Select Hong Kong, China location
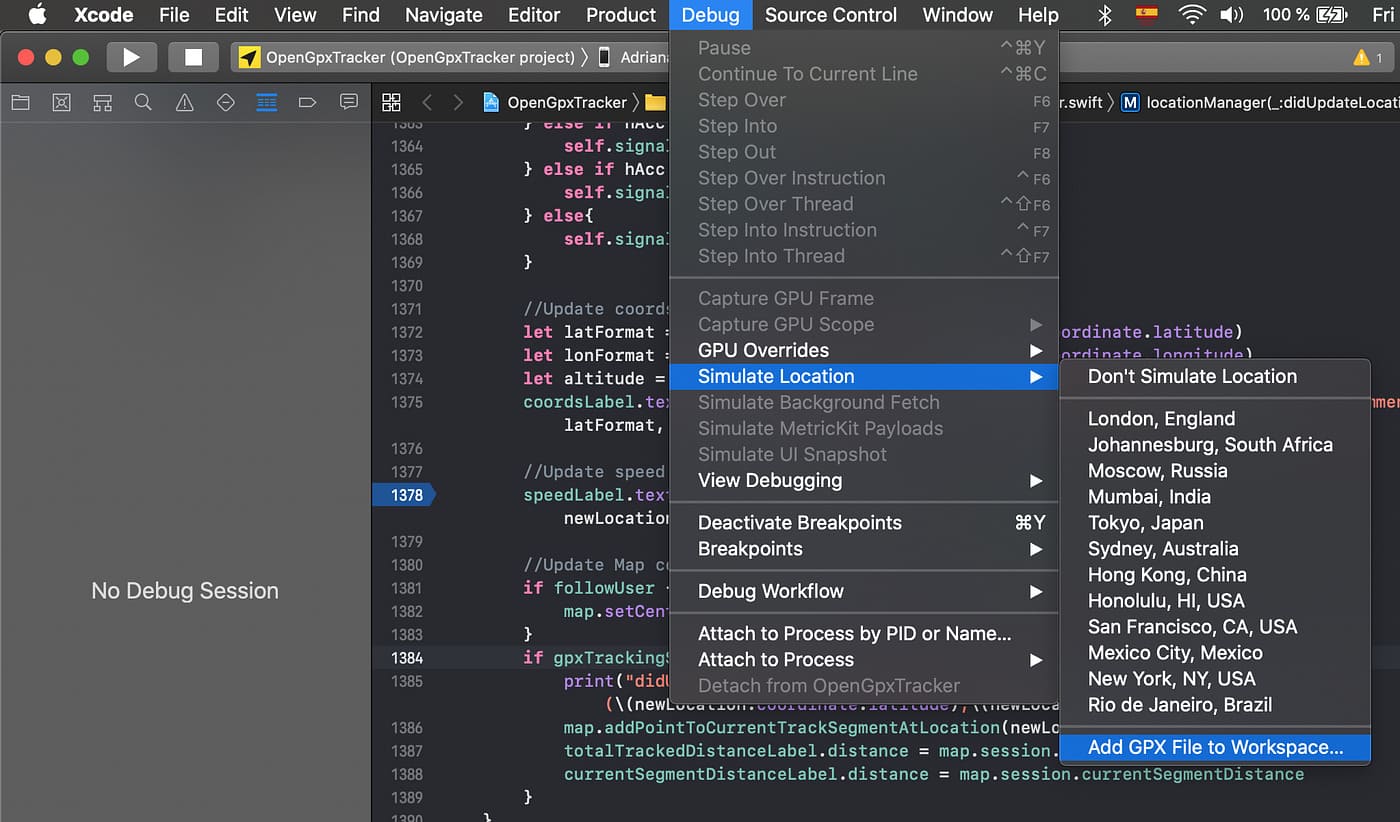Screen dimensions: 1400x822 (x=1215, y=574)
